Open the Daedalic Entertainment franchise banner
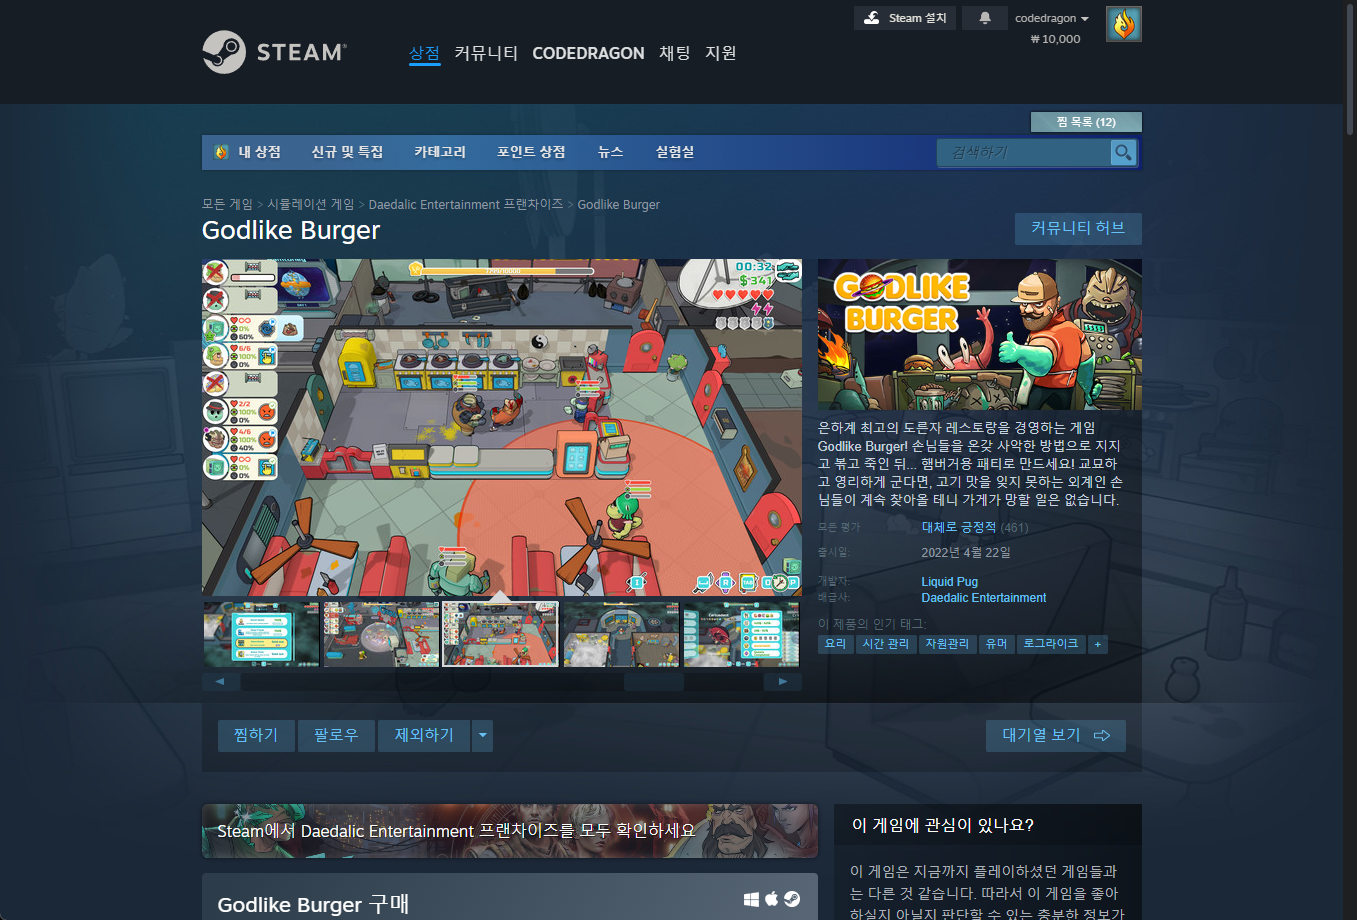This screenshot has width=1357, height=920. [x=510, y=831]
